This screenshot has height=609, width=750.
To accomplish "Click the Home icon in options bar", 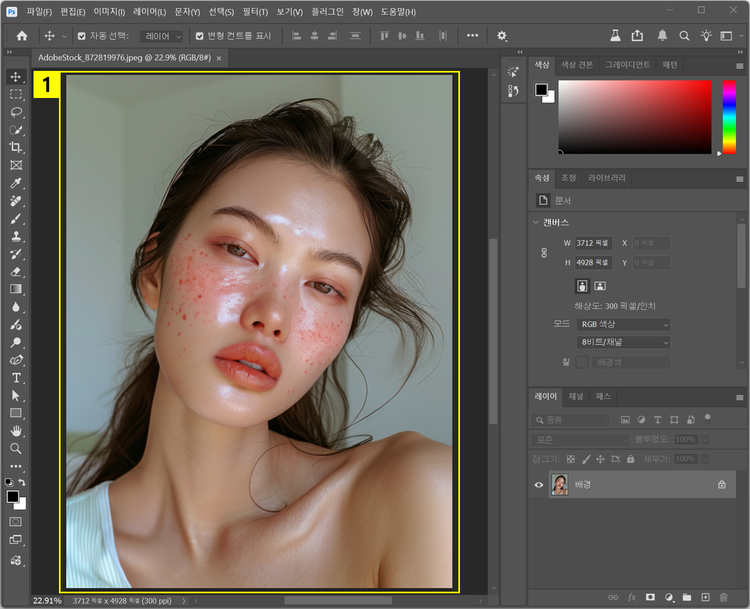I will (22, 36).
